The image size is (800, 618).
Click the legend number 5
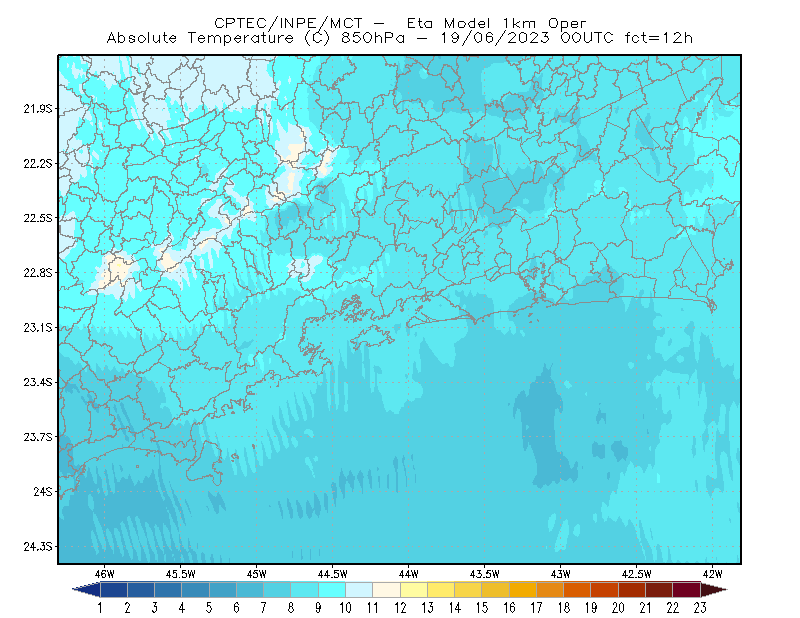click(209, 608)
